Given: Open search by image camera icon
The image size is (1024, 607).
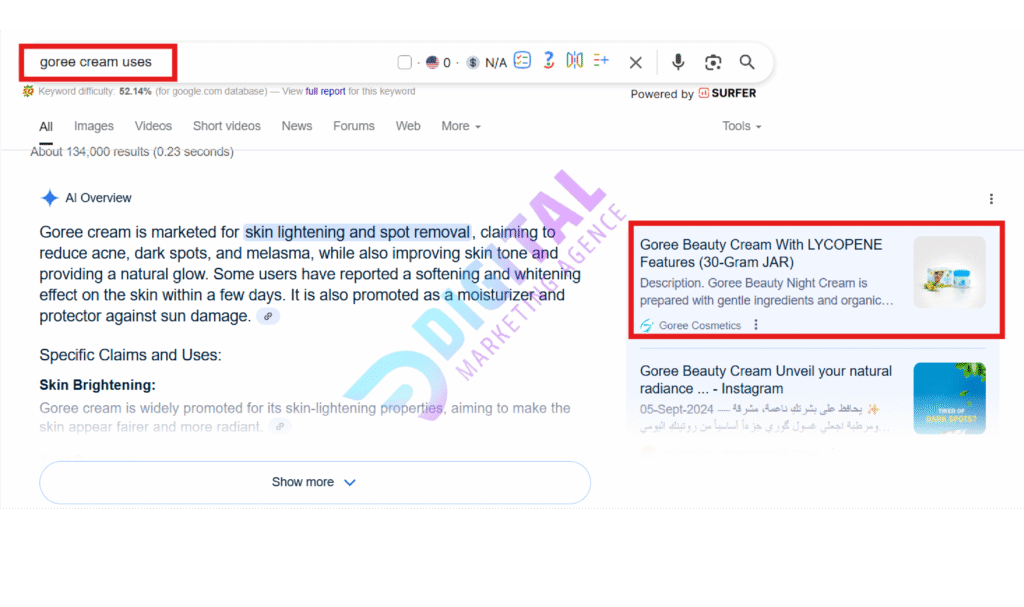Looking at the screenshot, I should [713, 62].
